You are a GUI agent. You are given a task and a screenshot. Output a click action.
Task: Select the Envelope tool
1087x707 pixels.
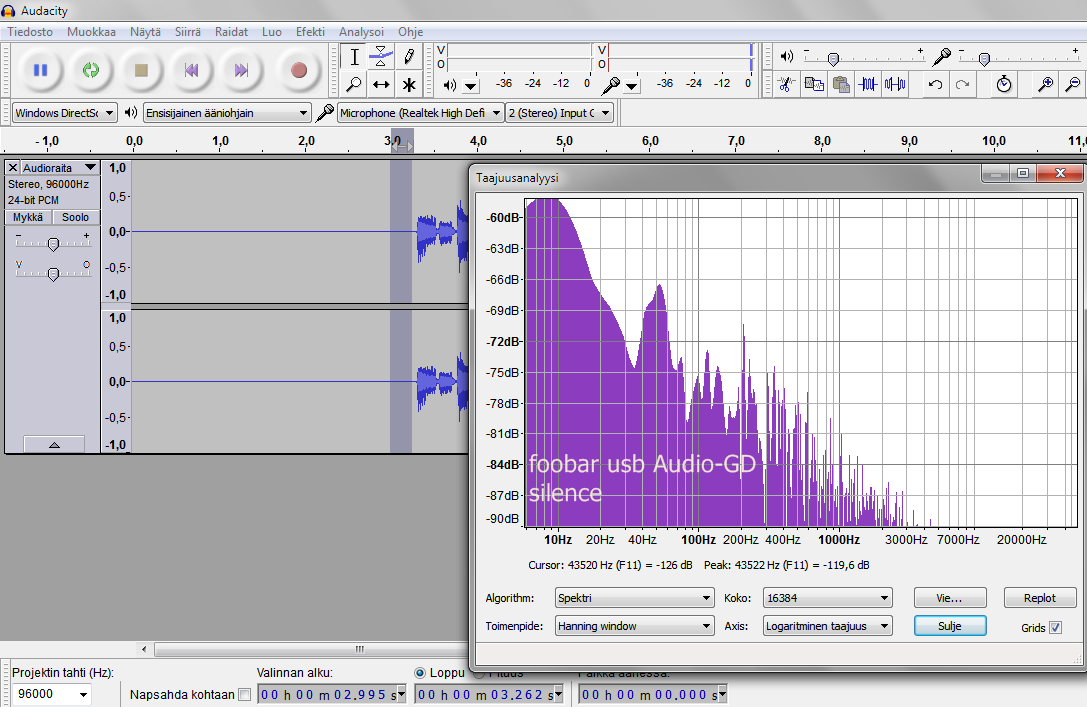click(x=381, y=57)
